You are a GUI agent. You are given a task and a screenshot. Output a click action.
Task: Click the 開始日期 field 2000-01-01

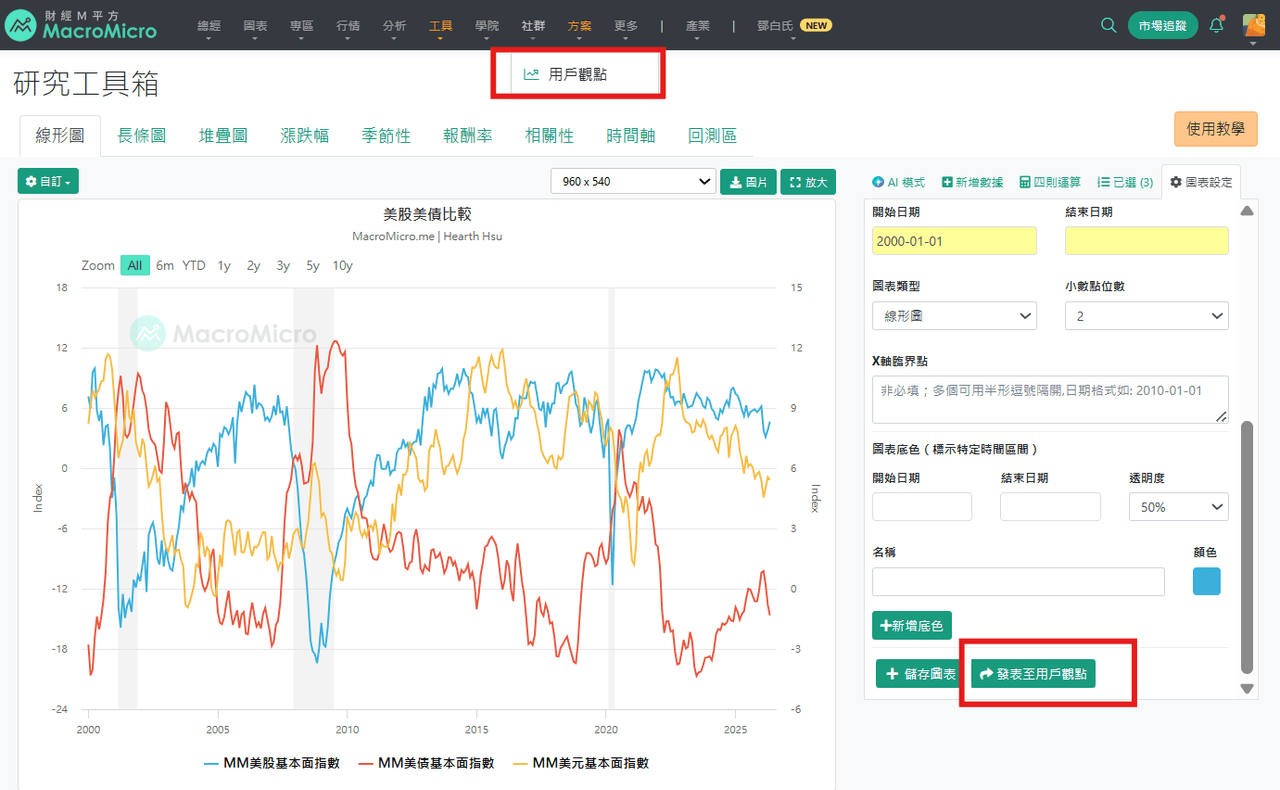pyautogui.click(x=954, y=241)
